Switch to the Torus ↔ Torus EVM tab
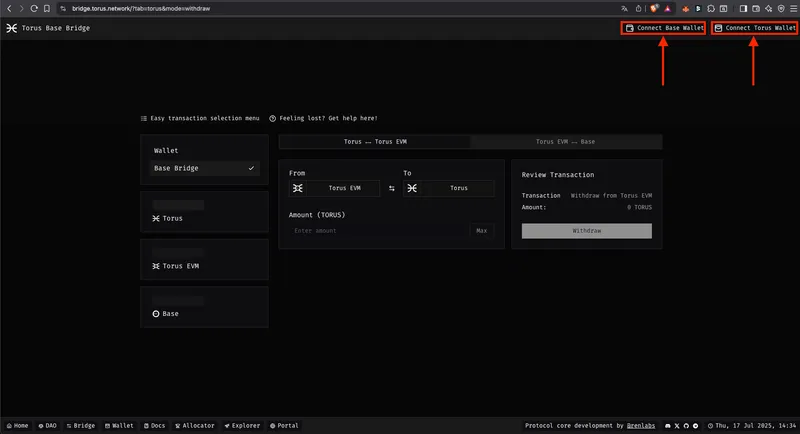Image resolution: width=800 pixels, height=434 pixels. coord(374,142)
